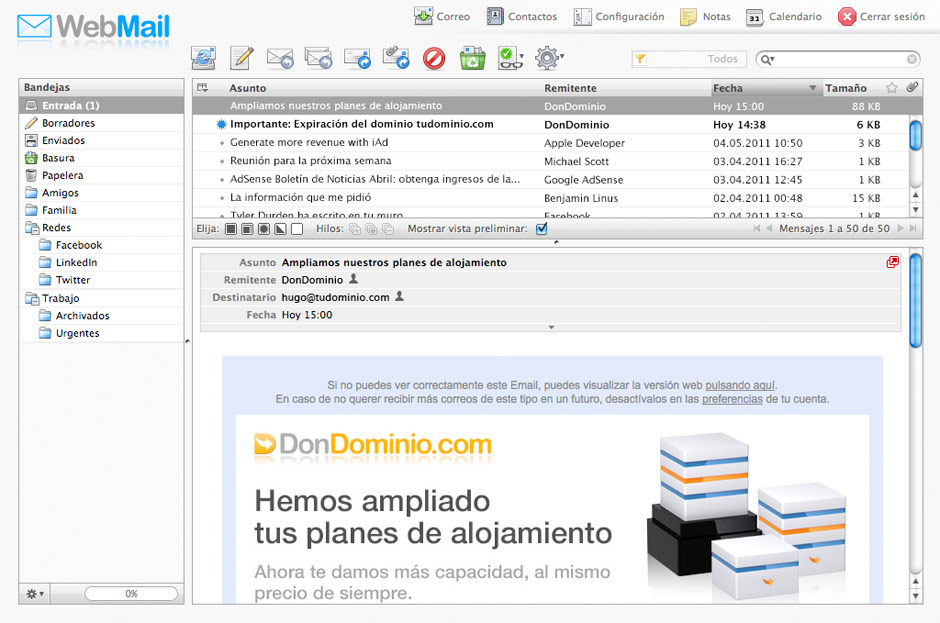This screenshot has height=623, width=940.
Task: Clear the search box reset icon
Action: [912, 59]
